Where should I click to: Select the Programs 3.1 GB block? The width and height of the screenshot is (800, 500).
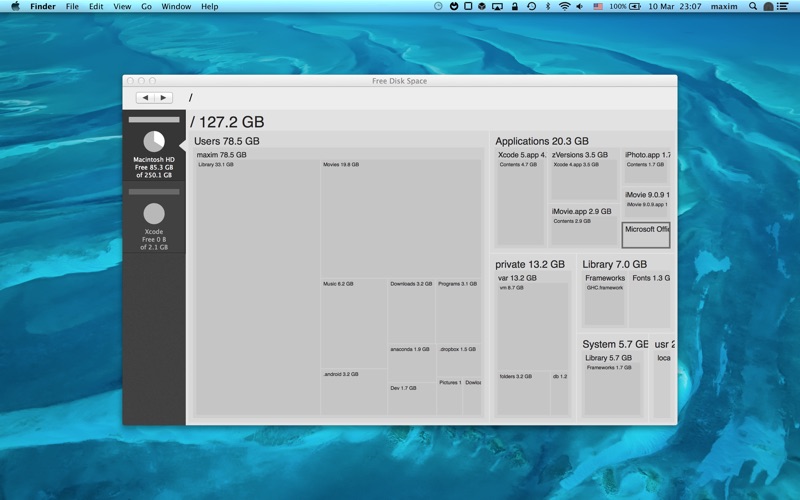[x=458, y=311]
